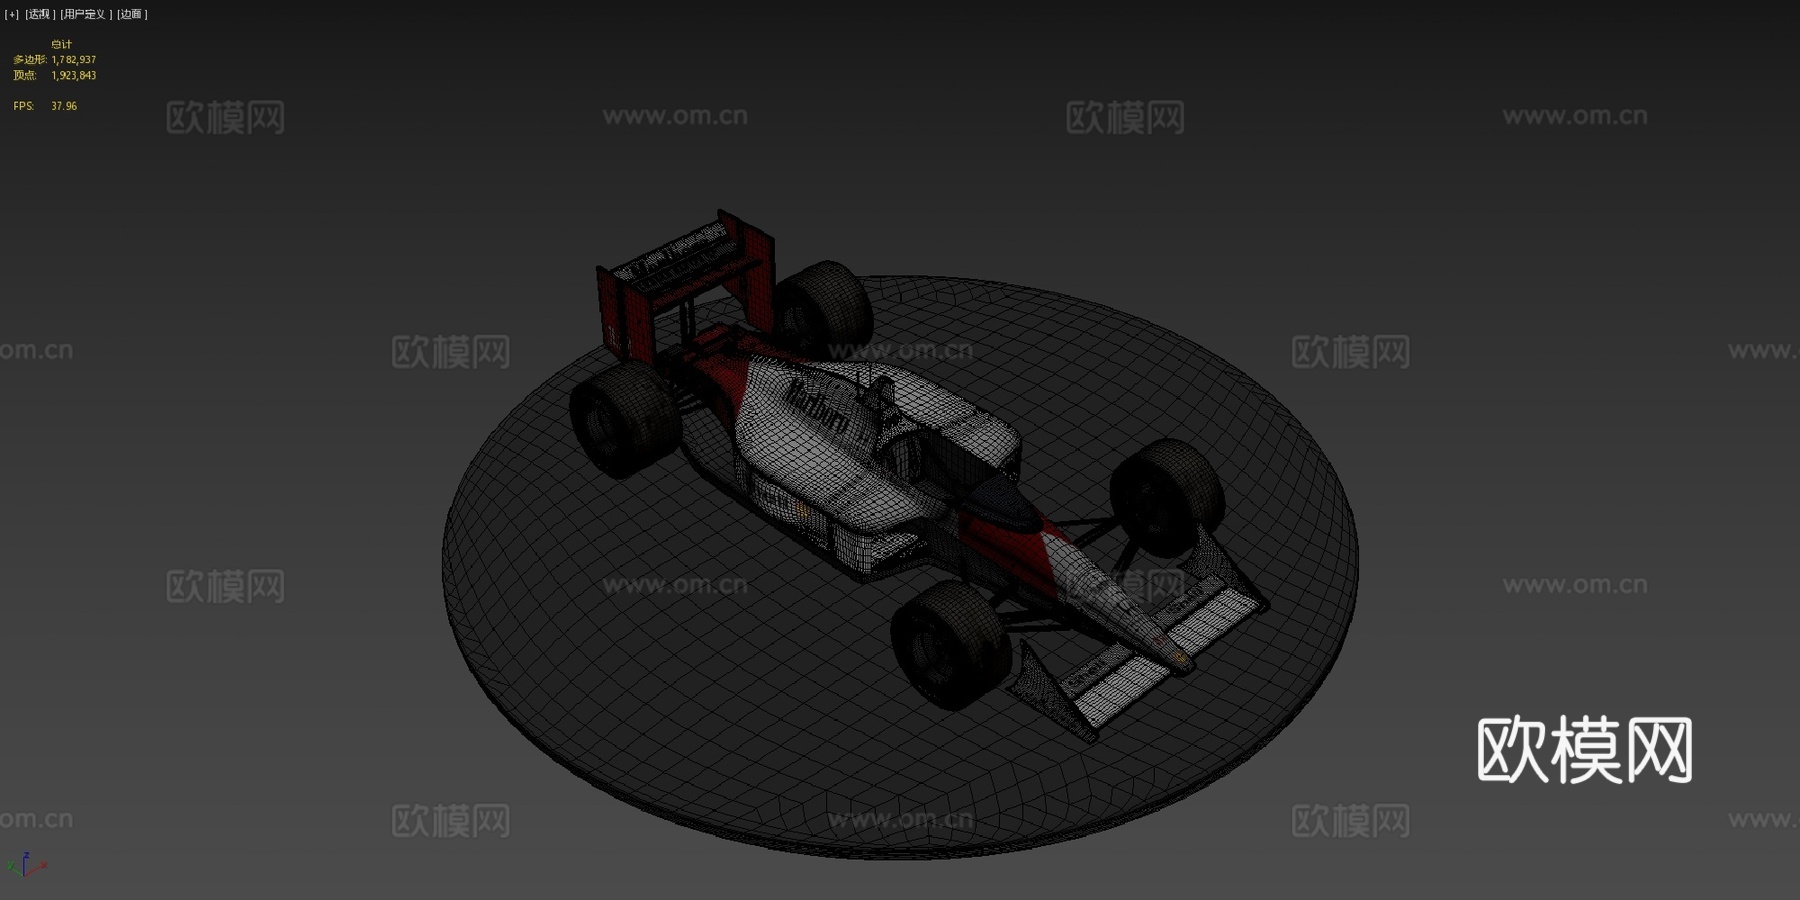Click the XYZ axis gizmo
This screenshot has width=1800, height=900.
click(x=26, y=865)
